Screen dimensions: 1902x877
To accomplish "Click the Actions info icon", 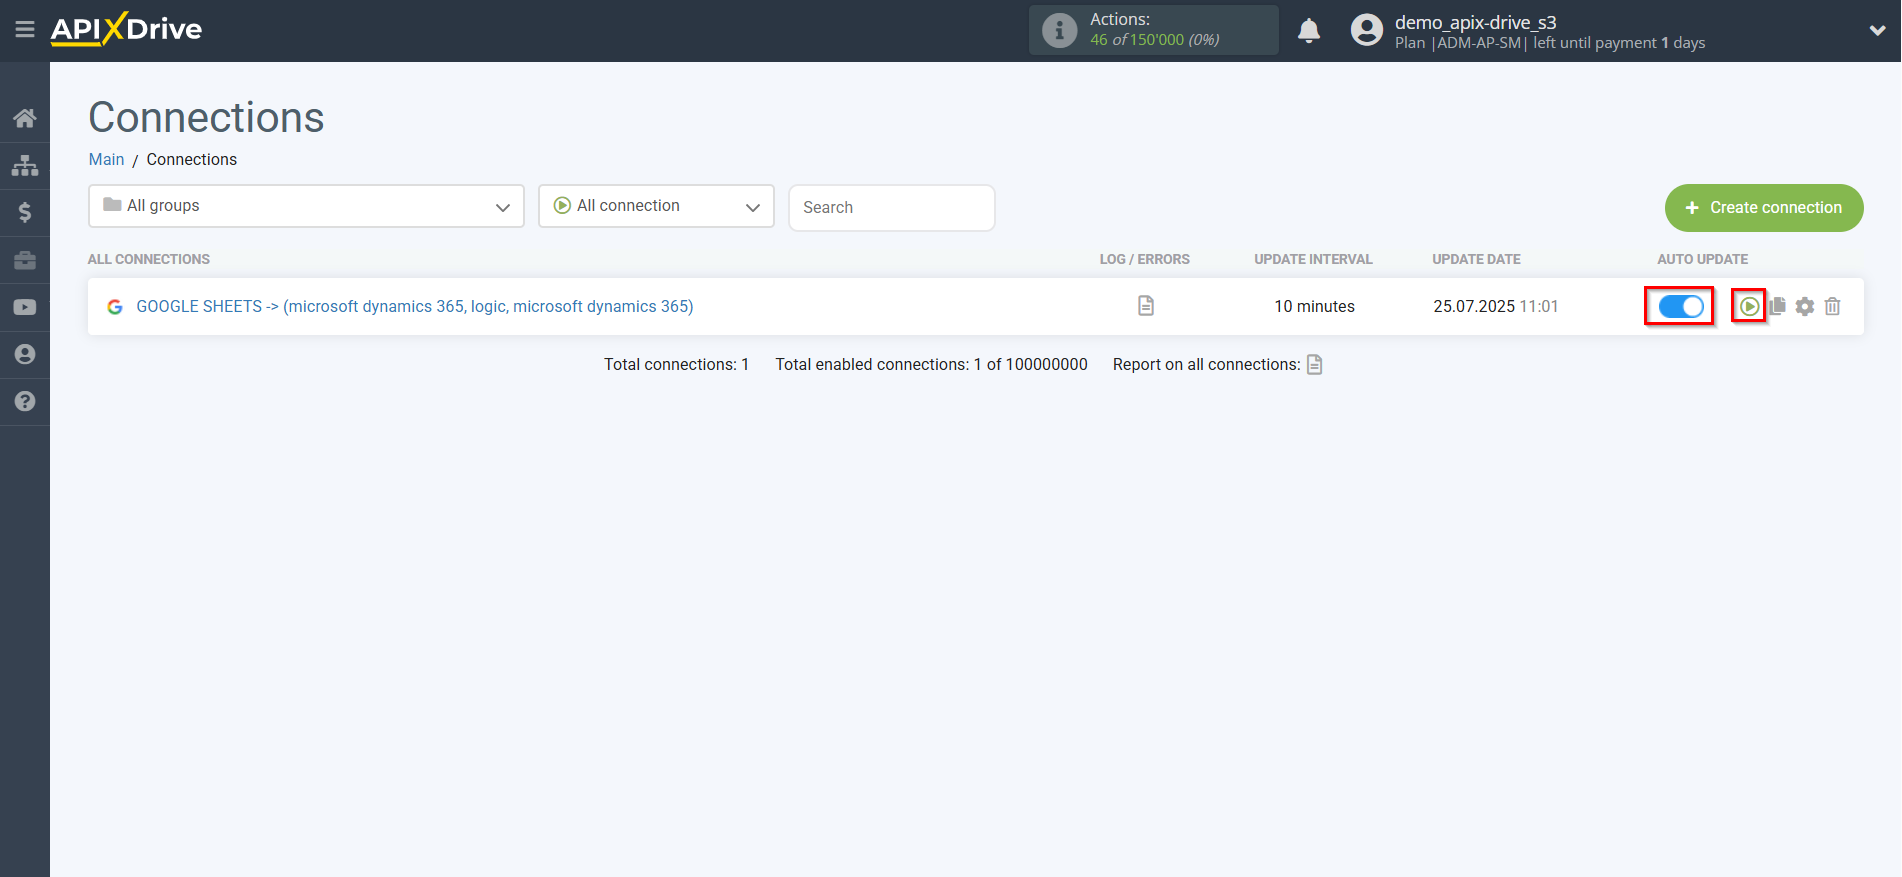I will click(x=1059, y=30).
